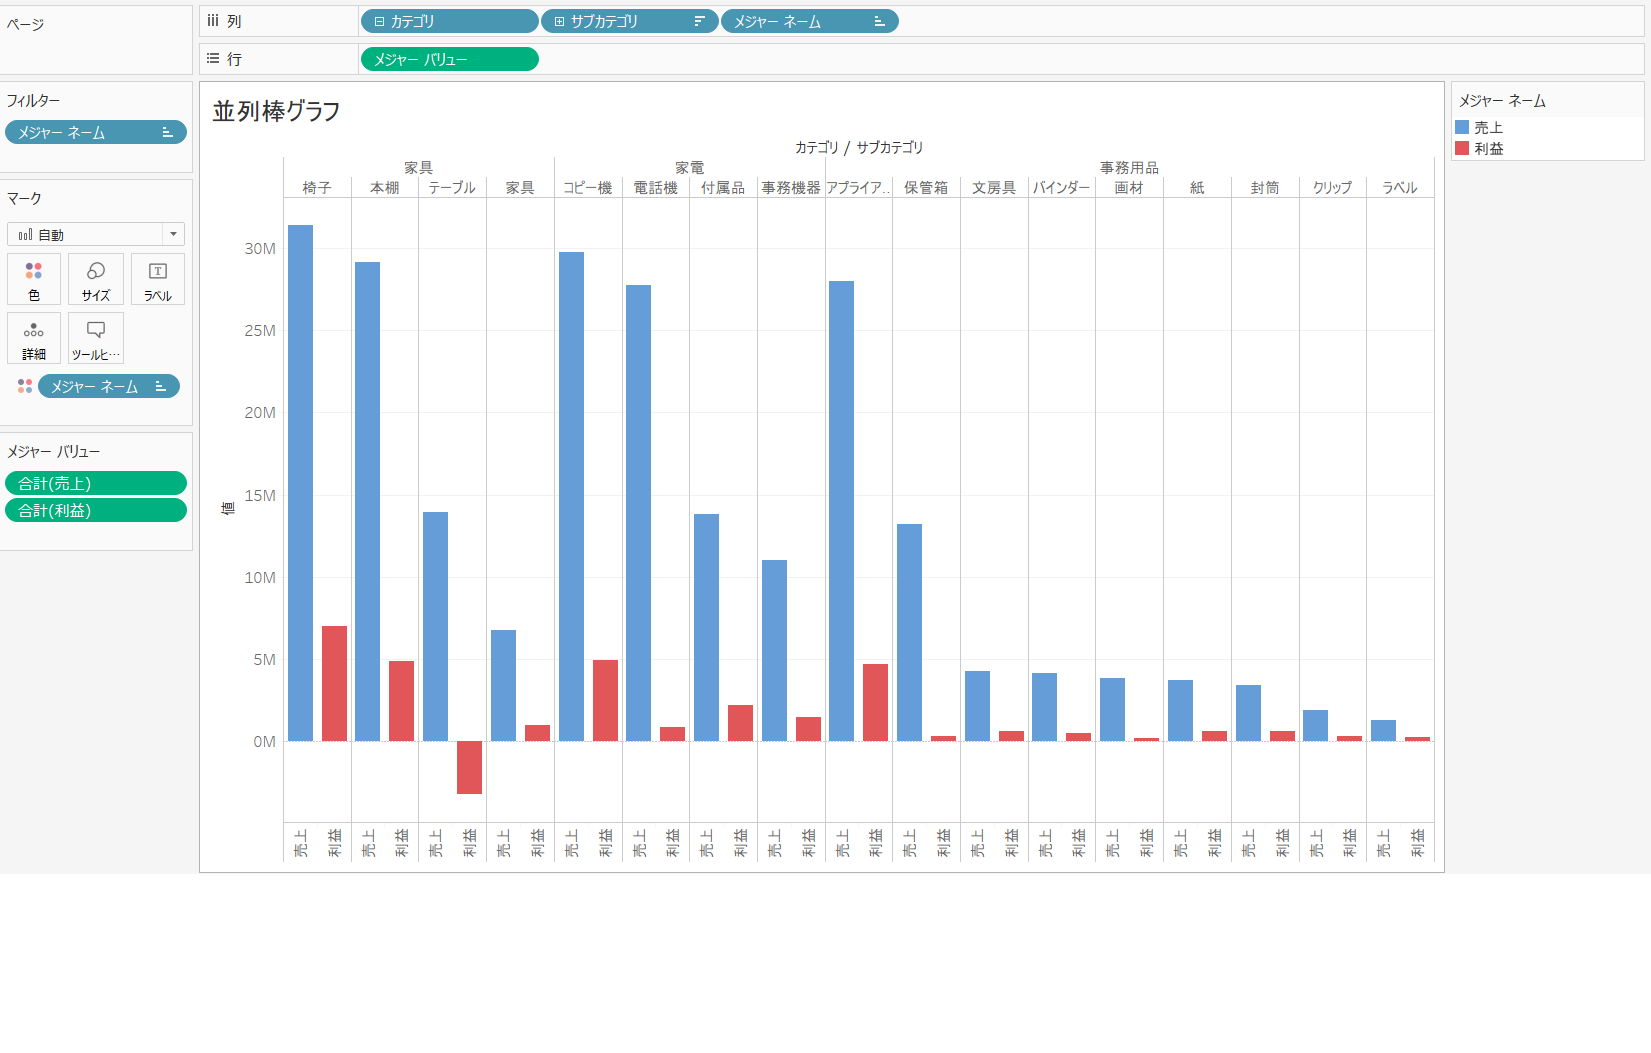Click the sort icon on サブカテゴリ pill
Image resolution: width=1651 pixels, height=1053 pixels.
[699, 21]
